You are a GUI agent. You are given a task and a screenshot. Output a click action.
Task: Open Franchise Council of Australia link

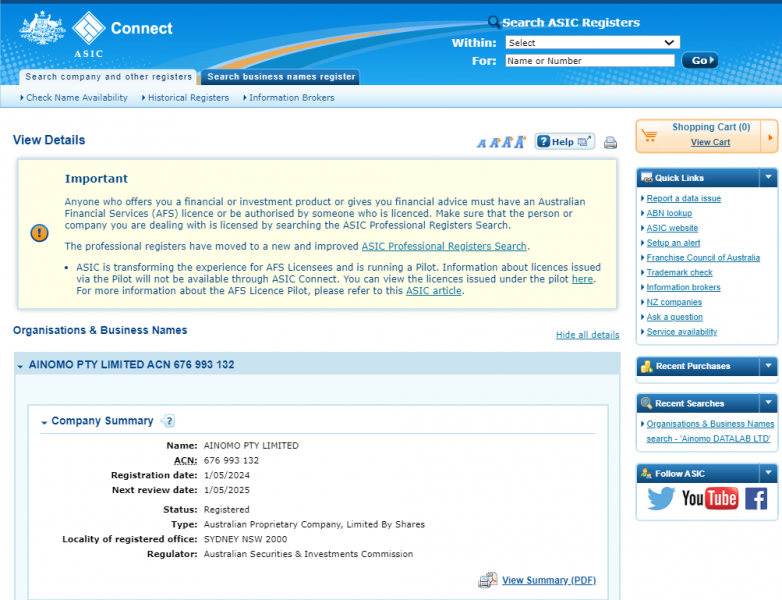[x=703, y=258]
